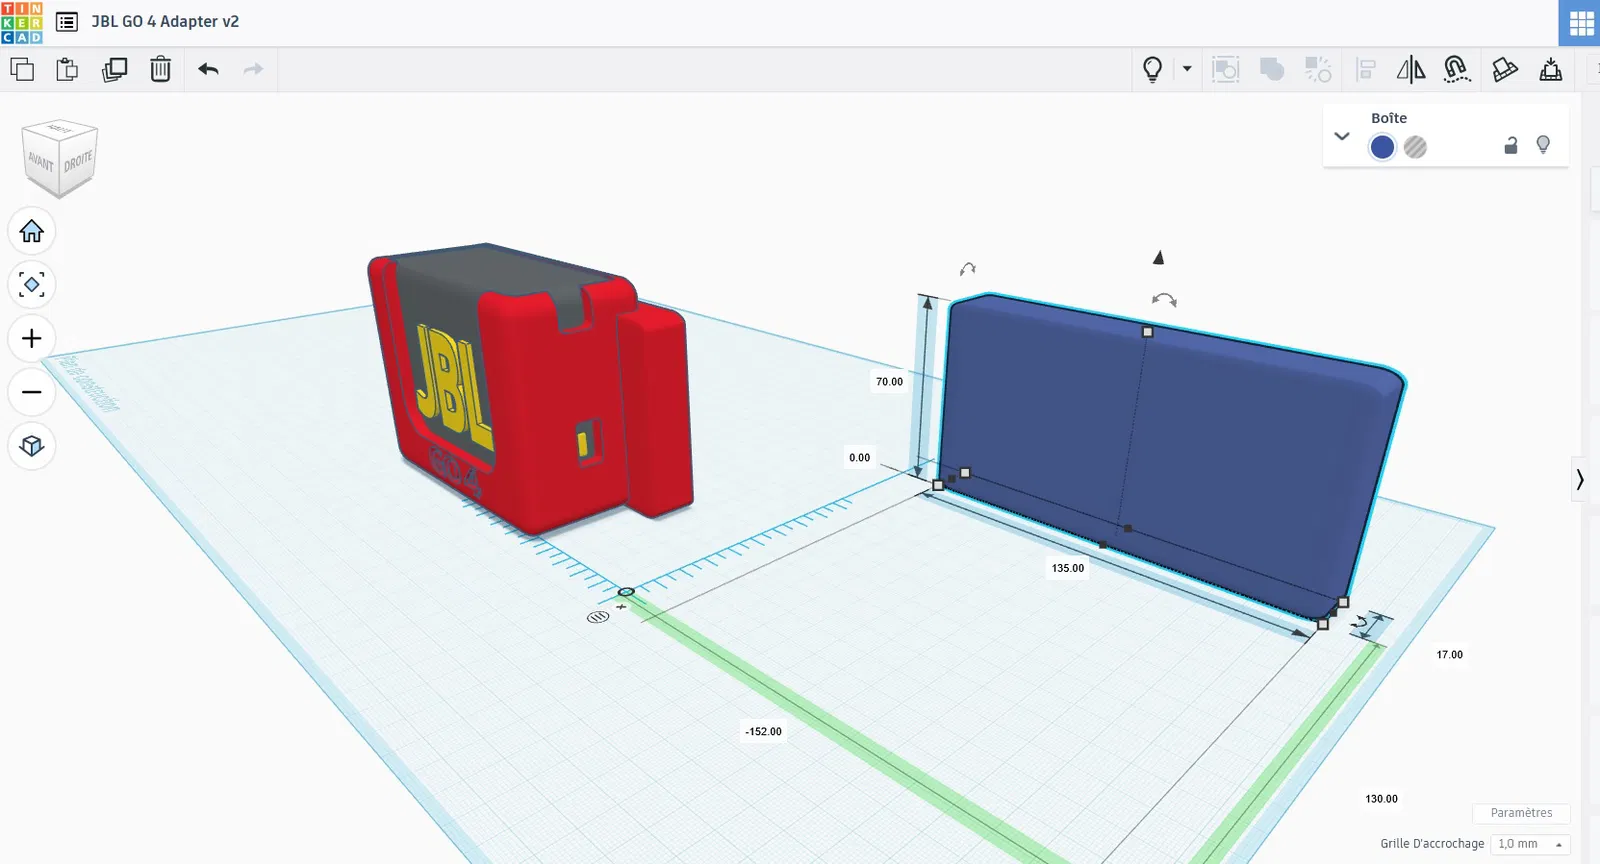Duplicate and repeat the selection

pyautogui.click(x=114, y=69)
